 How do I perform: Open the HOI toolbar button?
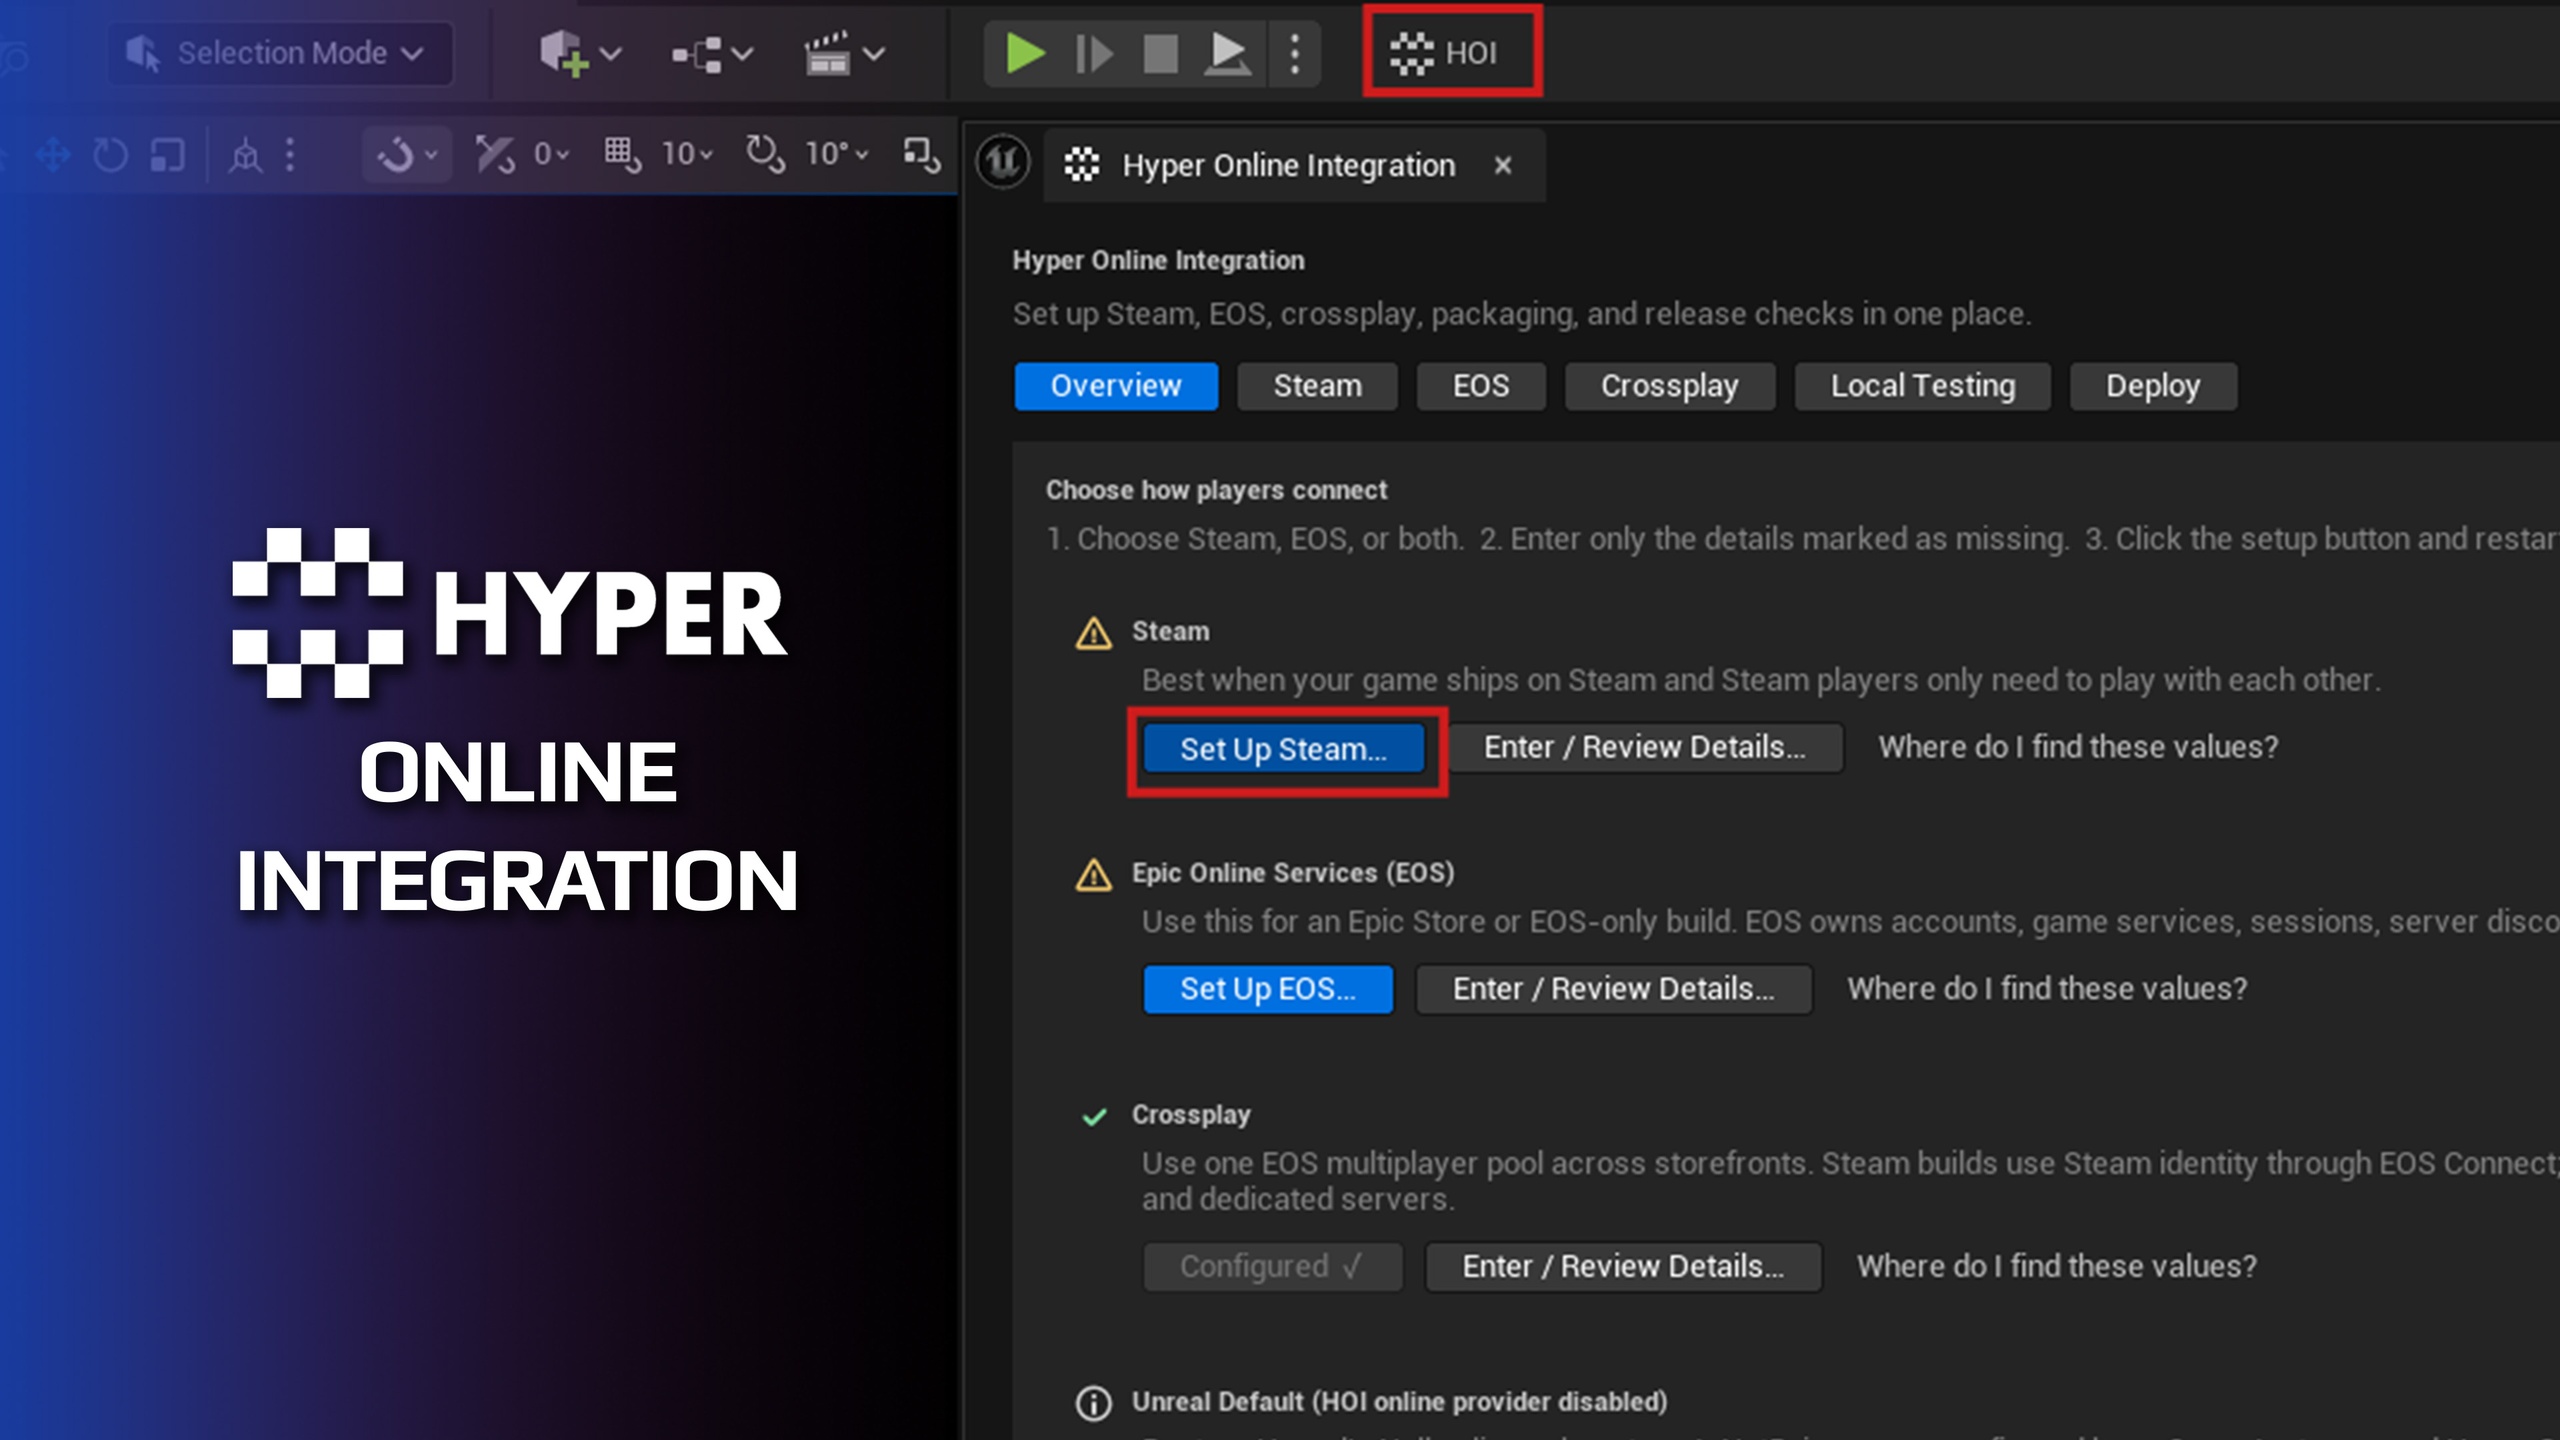click(1451, 52)
